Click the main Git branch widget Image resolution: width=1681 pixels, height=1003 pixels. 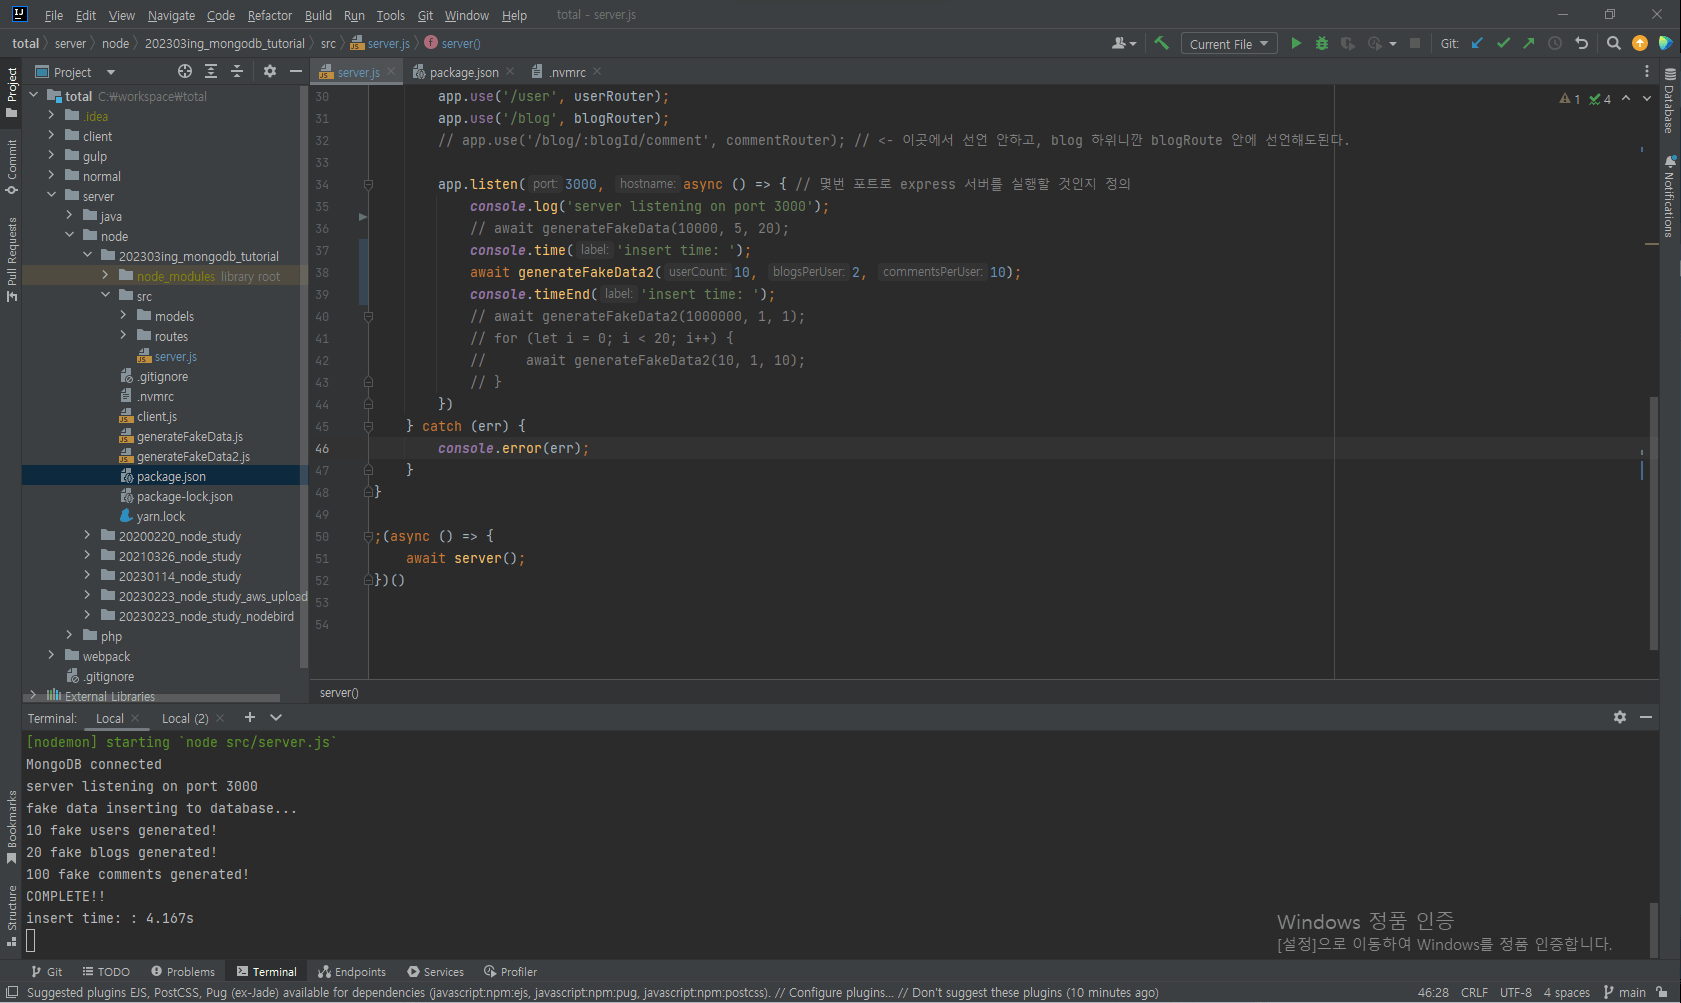1625,992
